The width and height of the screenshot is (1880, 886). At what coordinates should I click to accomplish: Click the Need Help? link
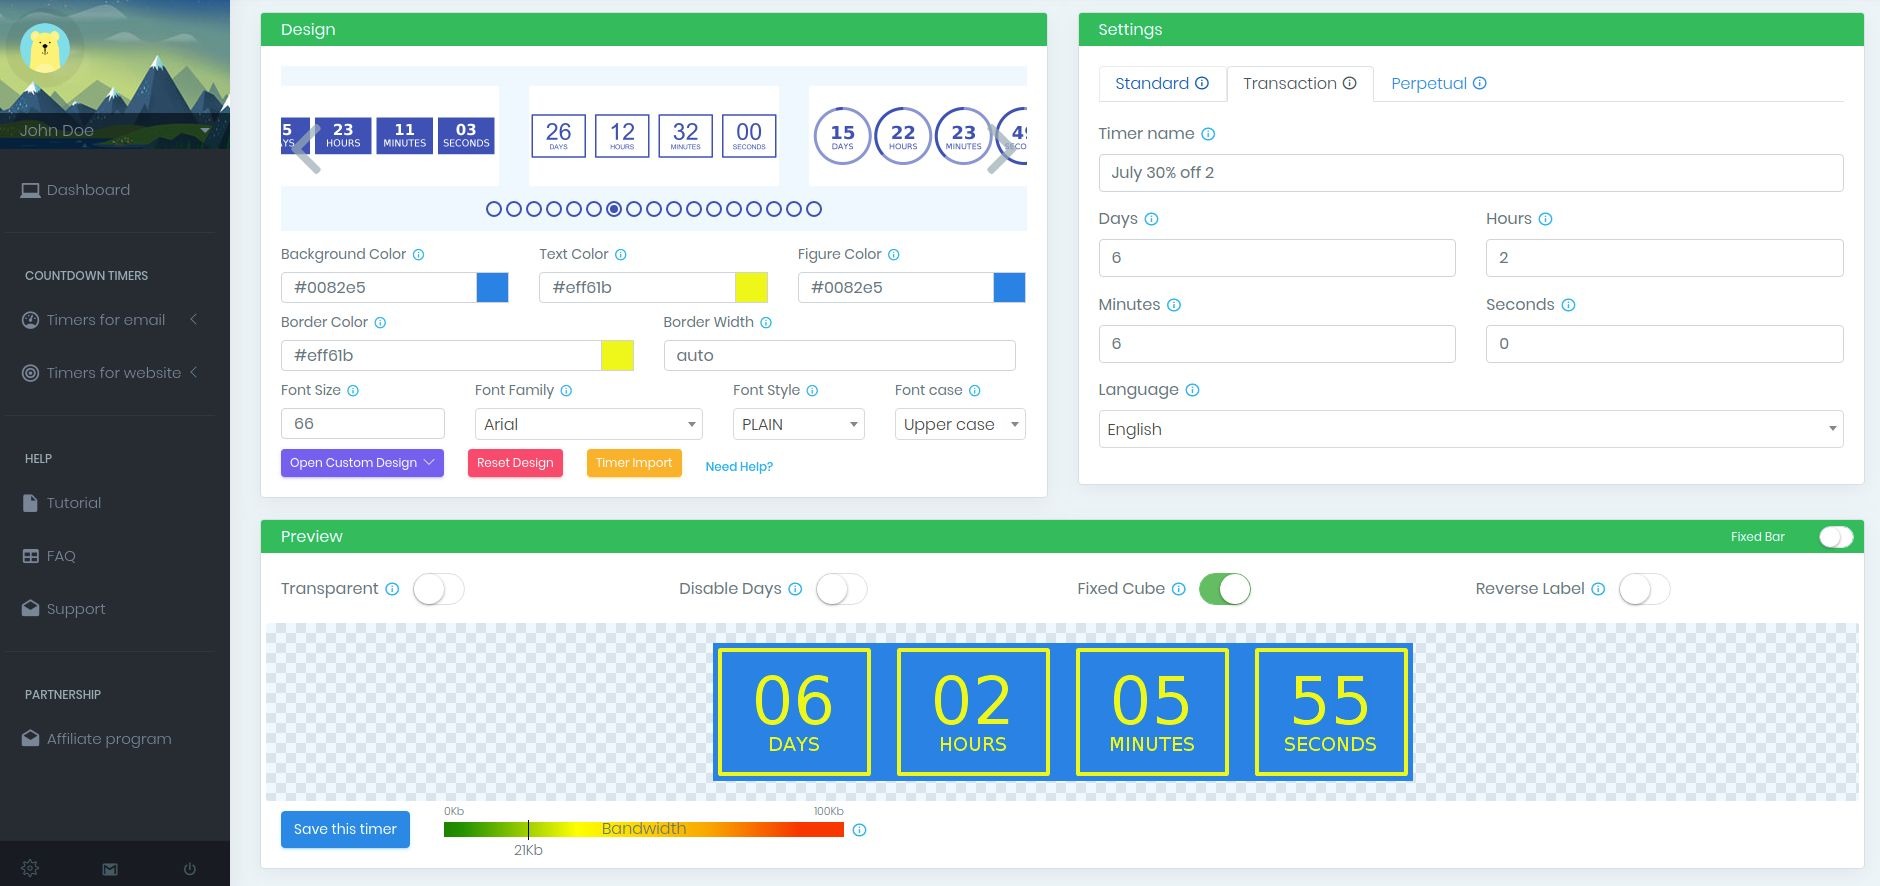[739, 467]
